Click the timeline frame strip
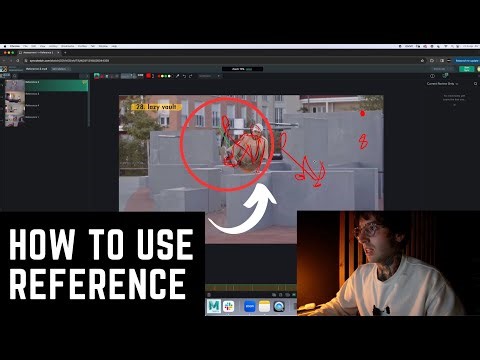This screenshot has height=360, width=480. coord(251,287)
